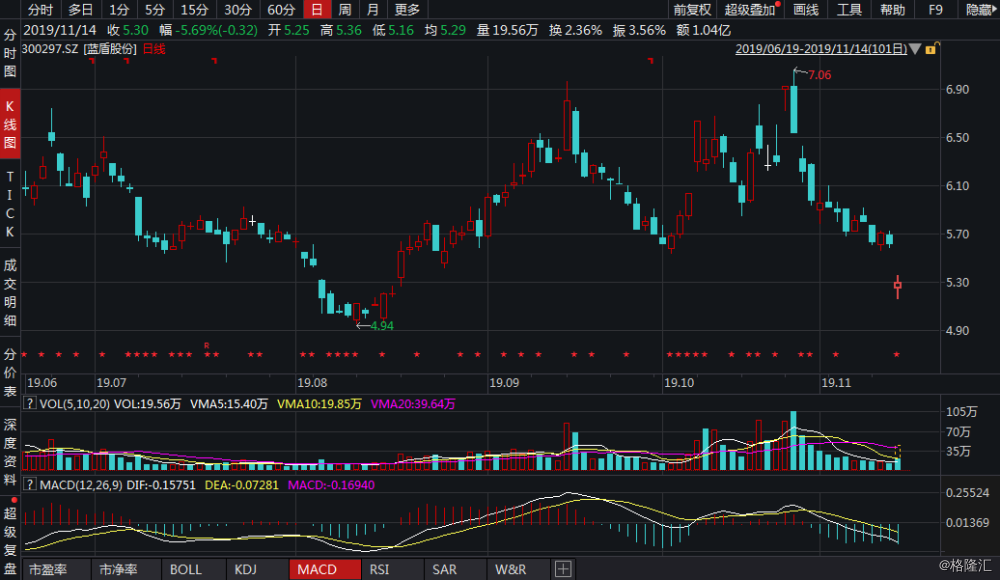Show the KDJ indicator

pyautogui.click(x=246, y=569)
